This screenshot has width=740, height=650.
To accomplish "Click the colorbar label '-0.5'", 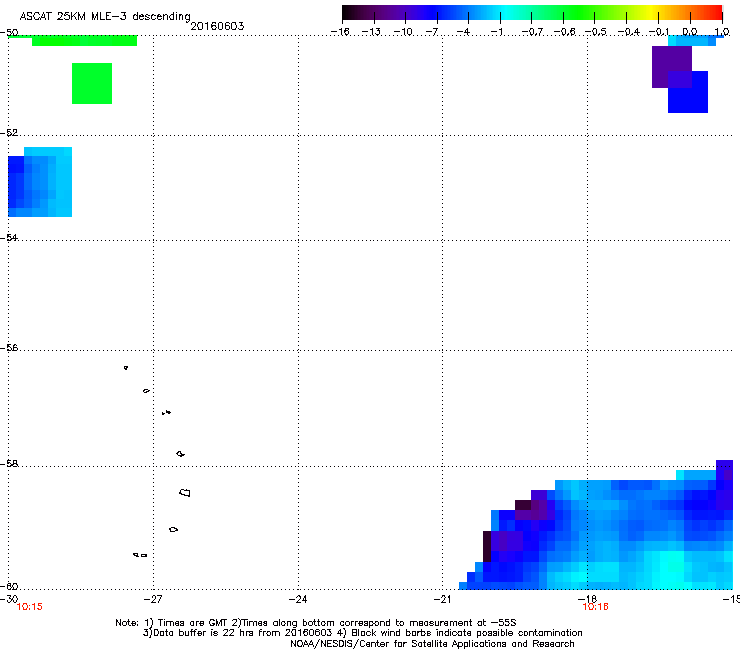I will click(595, 32).
